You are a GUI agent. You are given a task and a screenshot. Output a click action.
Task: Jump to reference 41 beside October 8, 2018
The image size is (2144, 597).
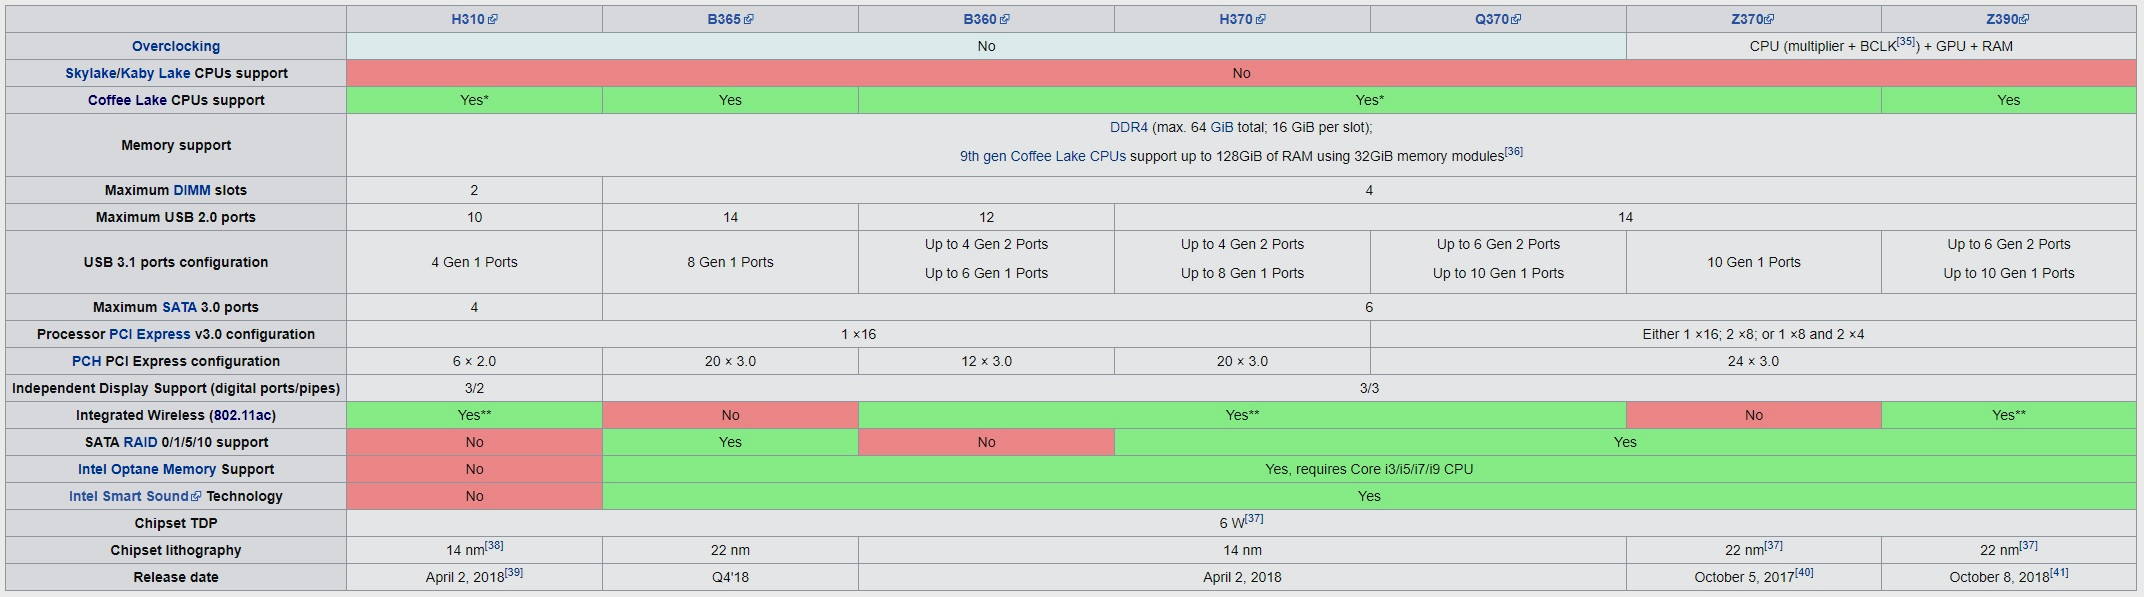2059,573
